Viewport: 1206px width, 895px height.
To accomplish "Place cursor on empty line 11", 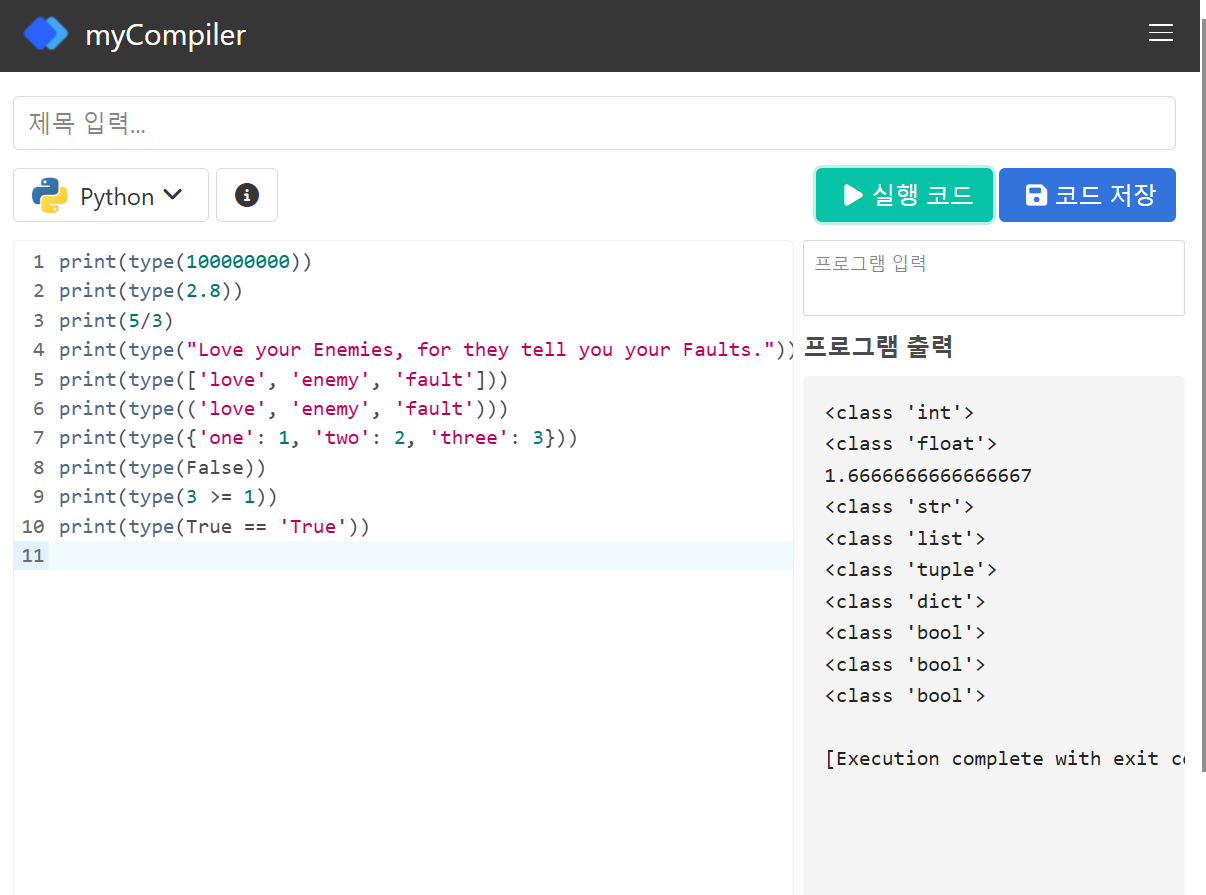I will tap(420, 556).
